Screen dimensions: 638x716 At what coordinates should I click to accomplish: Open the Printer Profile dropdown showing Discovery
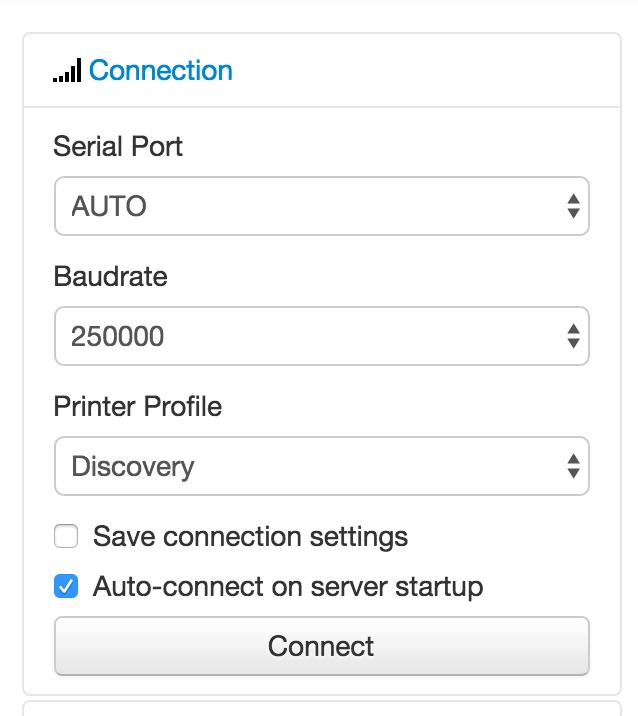tap(322, 466)
